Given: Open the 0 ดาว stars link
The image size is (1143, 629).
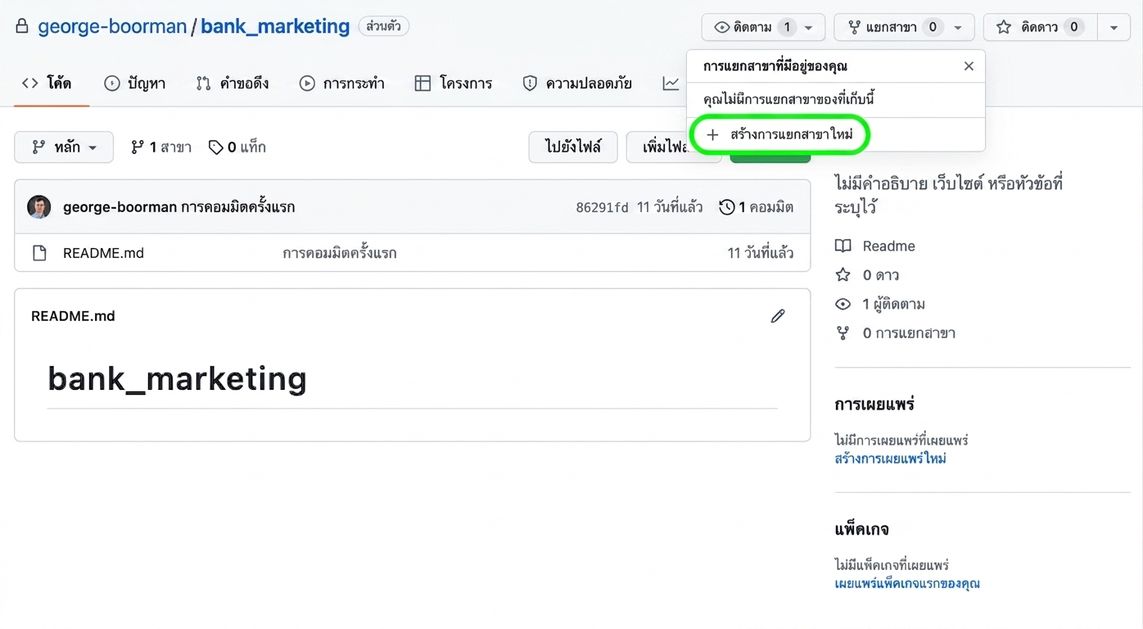Looking at the screenshot, I should (867, 276).
